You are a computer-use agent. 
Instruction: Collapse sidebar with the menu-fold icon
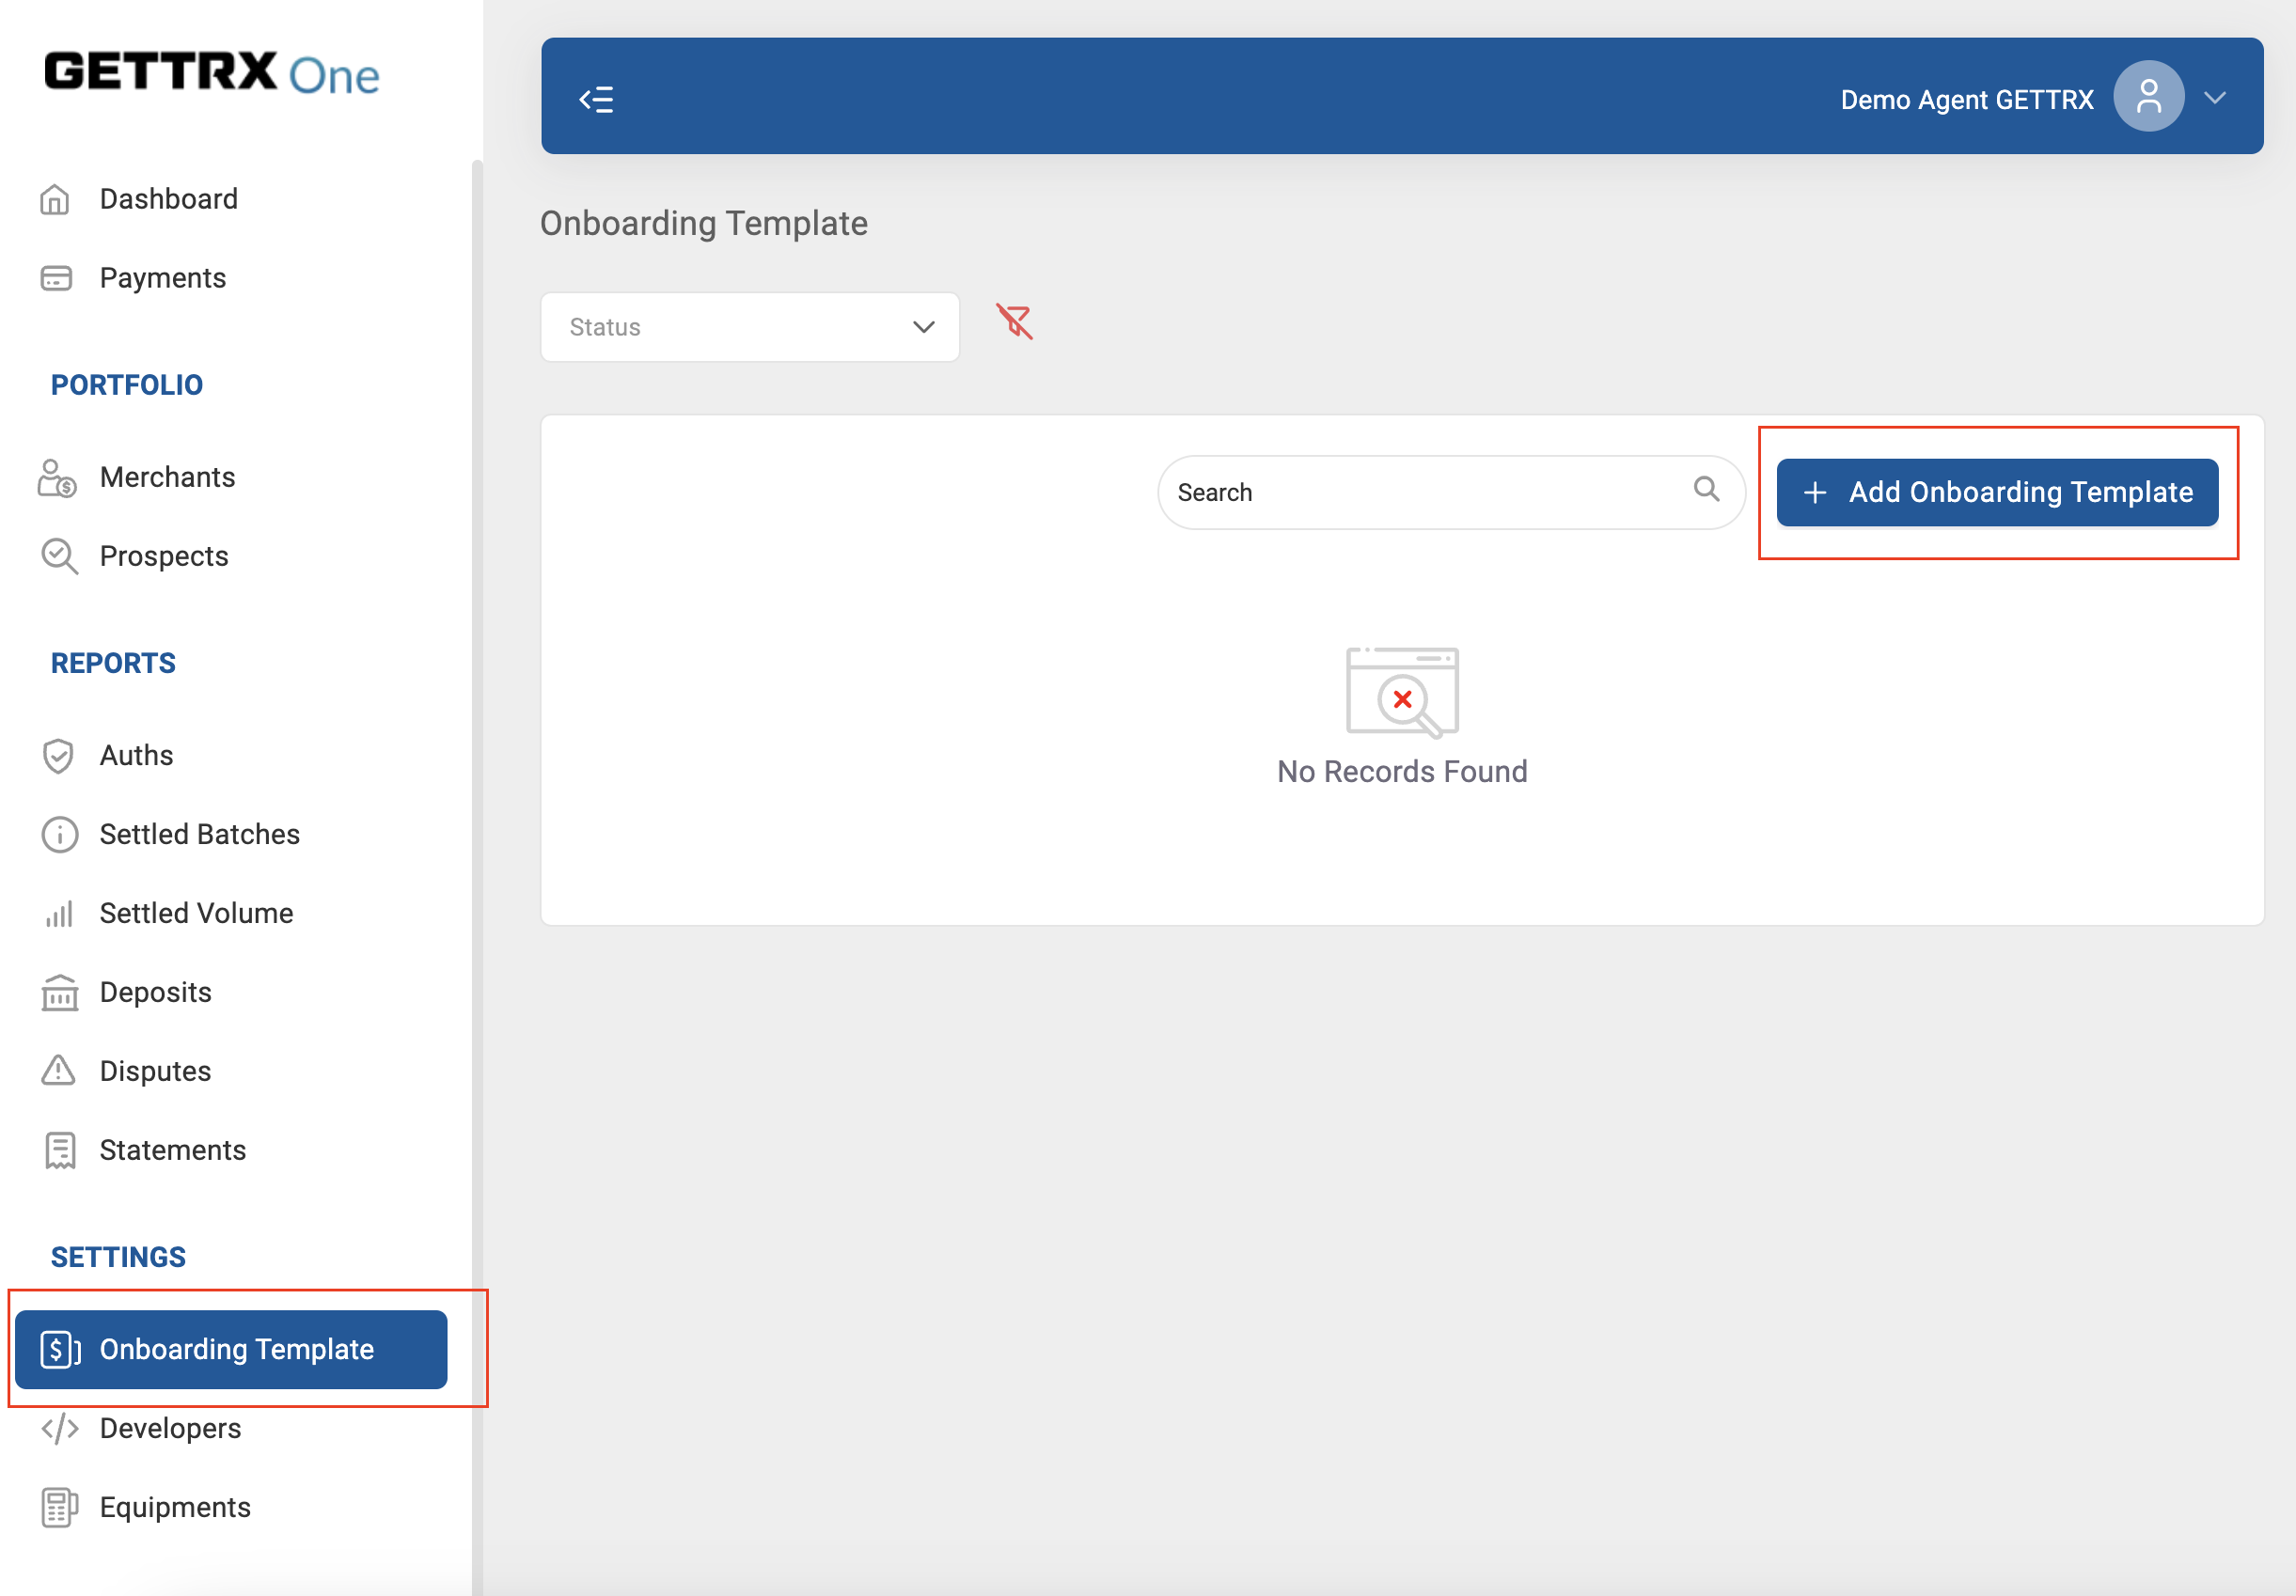[596, 99]
